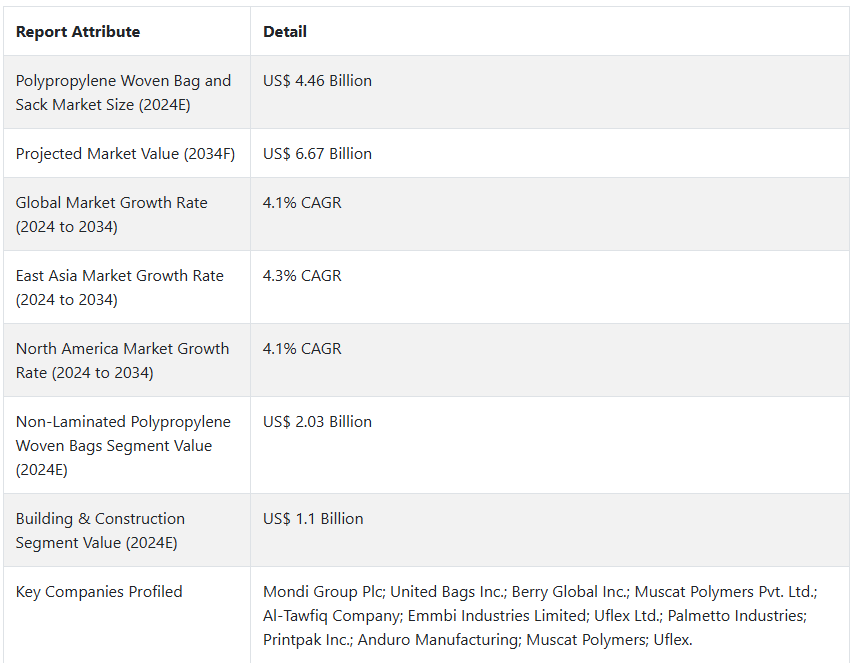Click the Detail column header
Viewport: 853px width, 663px height.
click(285, 32)
